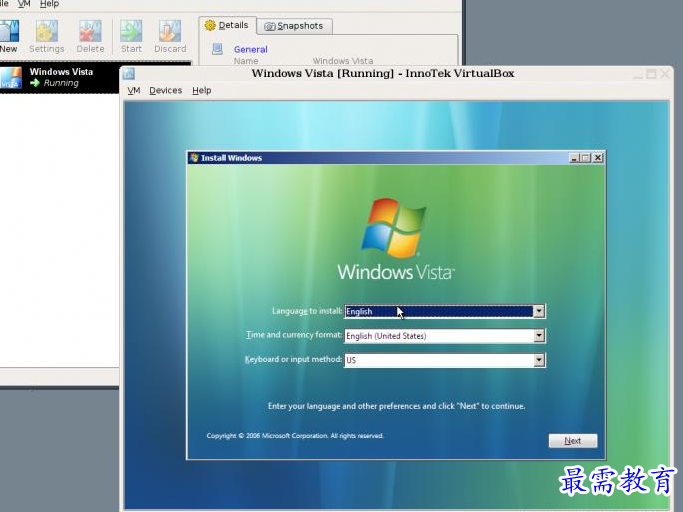Switch to the Details tab
This screenshot has height=512, width=683.
(x=227, y=25)
